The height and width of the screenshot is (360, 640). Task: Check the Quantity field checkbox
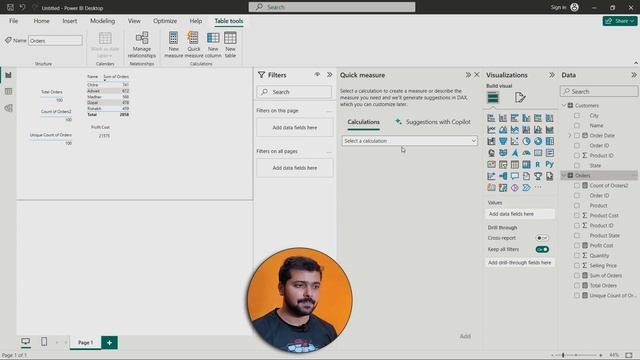(x=577, y=255)
